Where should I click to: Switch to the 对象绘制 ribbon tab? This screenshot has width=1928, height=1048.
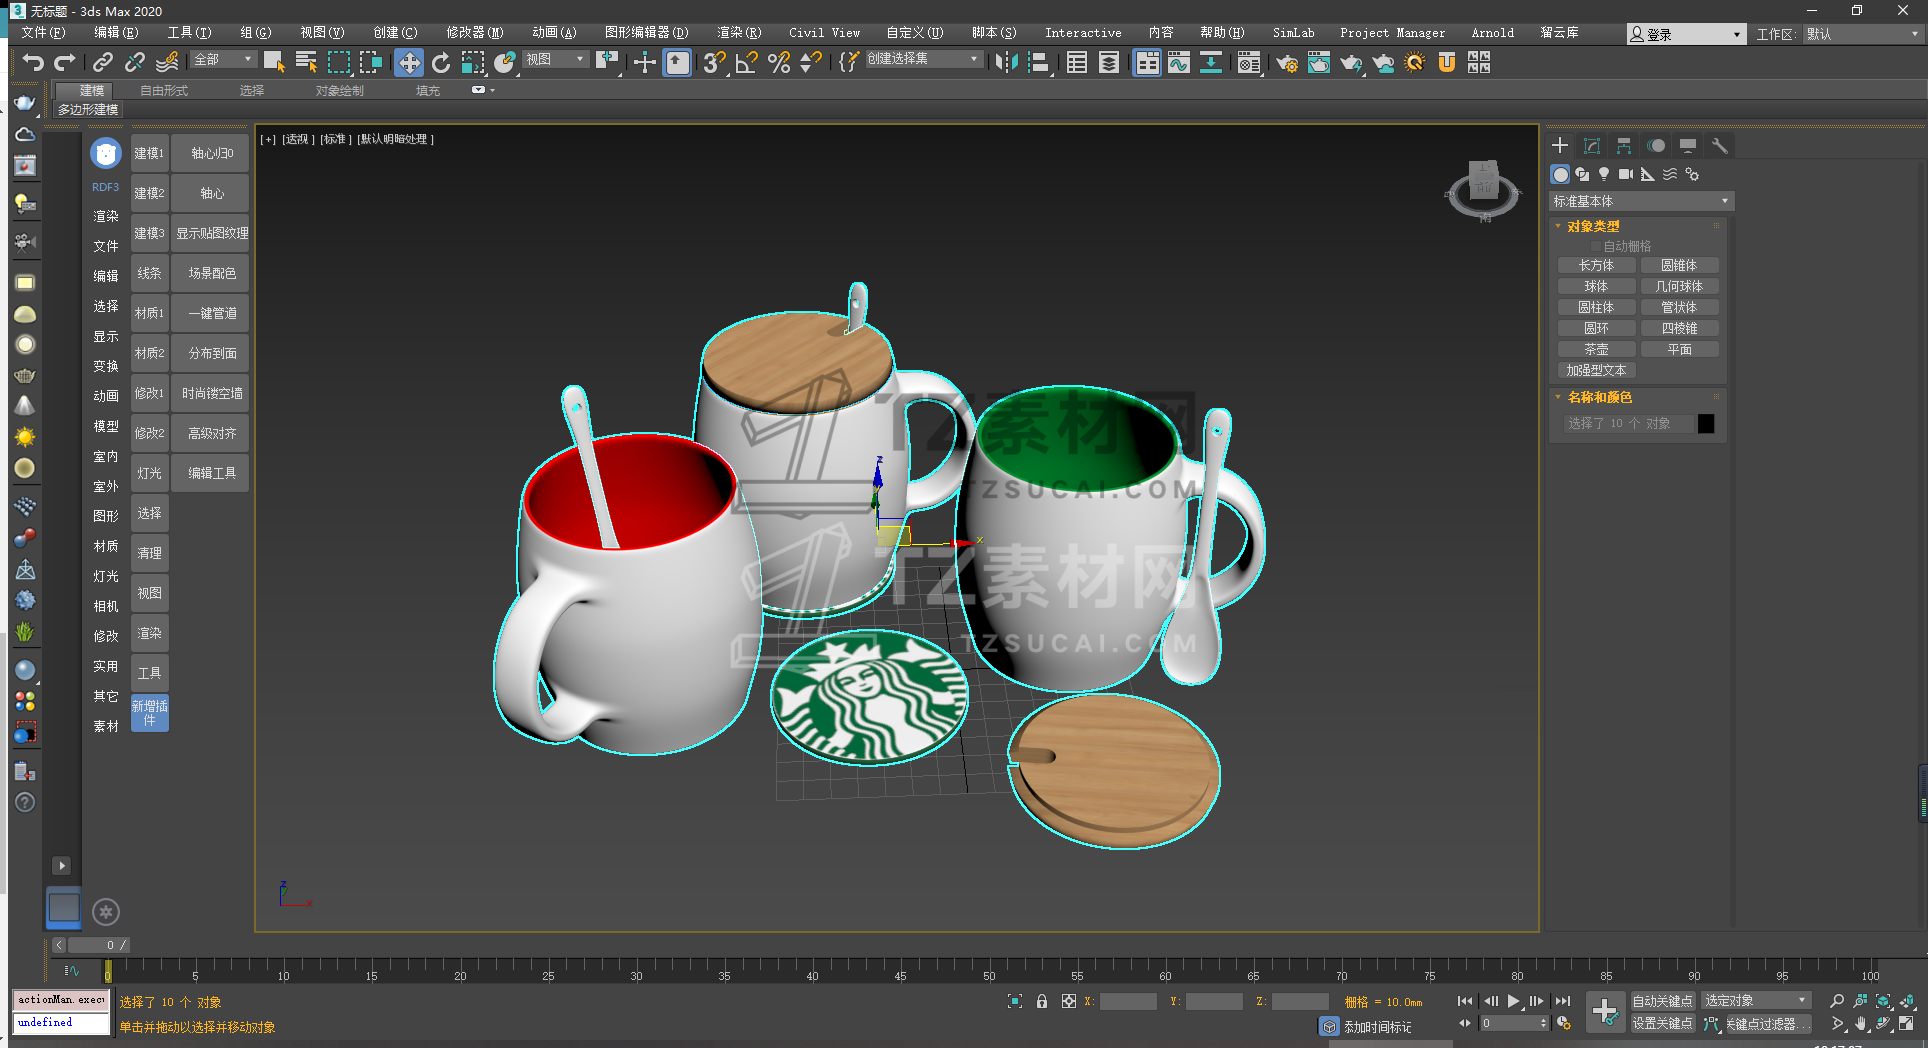point(340,90)
